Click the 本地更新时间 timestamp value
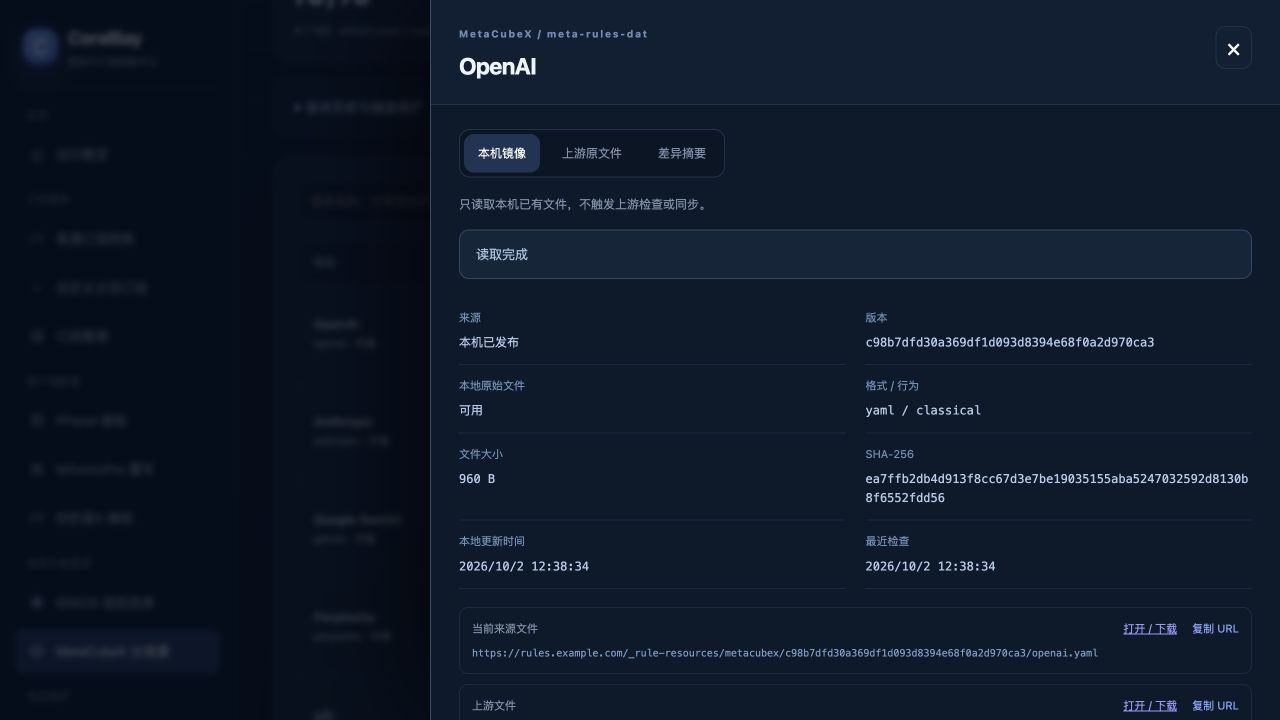 point(524,566)
